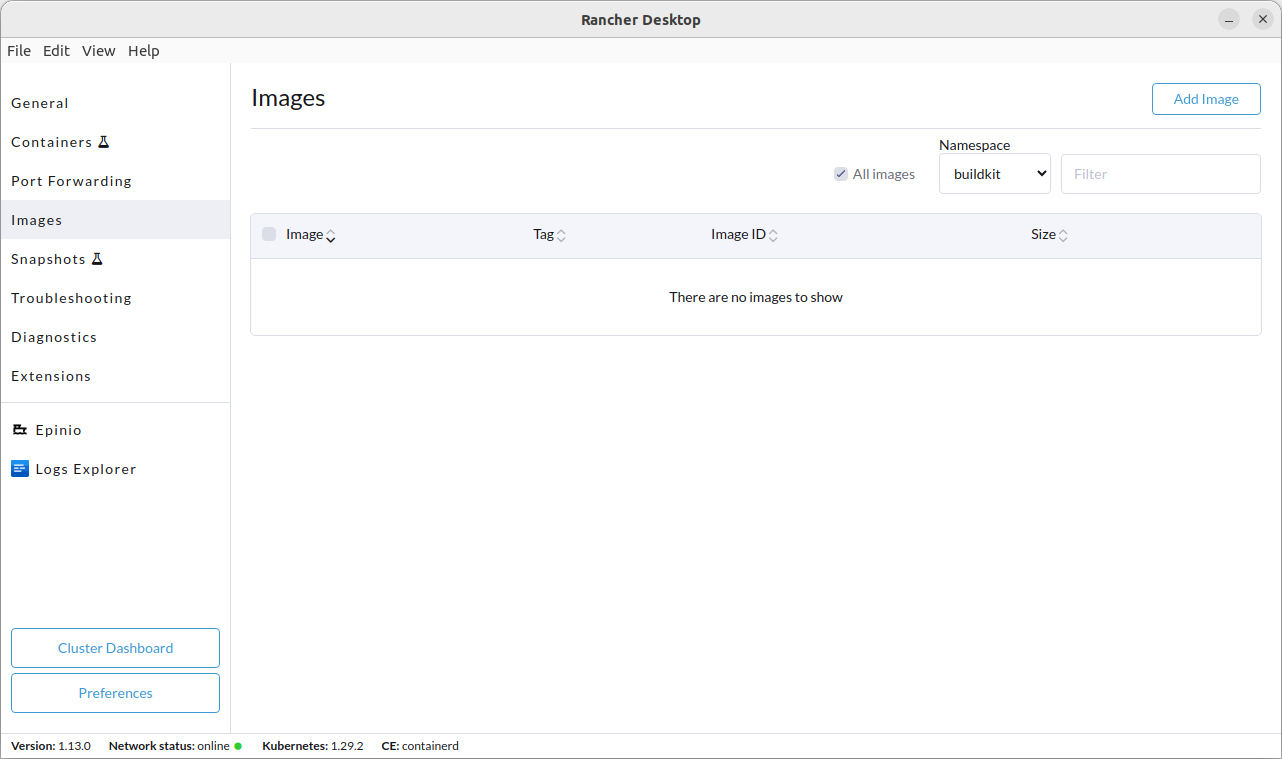Open the Extensions page
This screenshot has height=759, width=1282.
coord(115,376)
